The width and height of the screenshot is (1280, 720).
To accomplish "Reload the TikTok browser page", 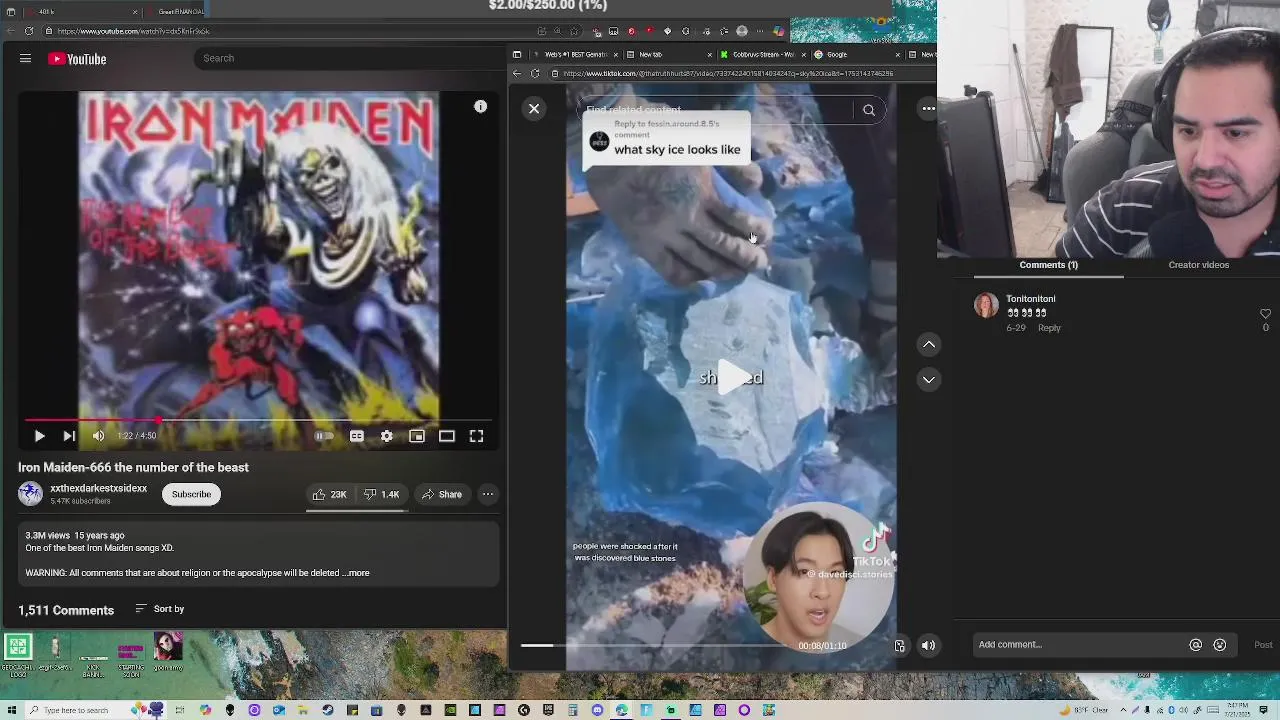I will [535, 74].
